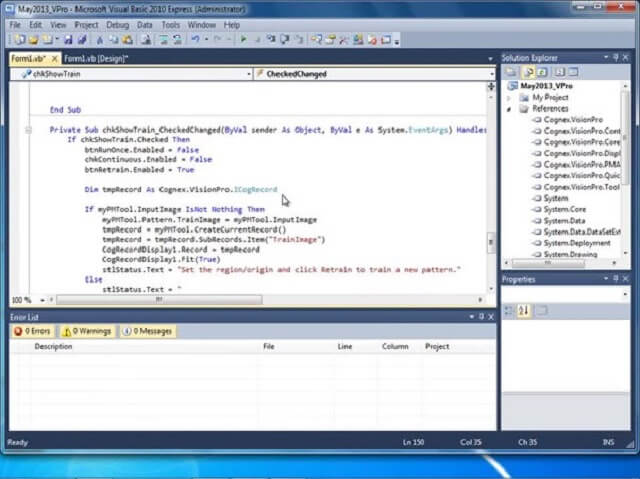
Task: Close the Form1.vb tab
Action: pyautogui.click(x=55, y=59)
